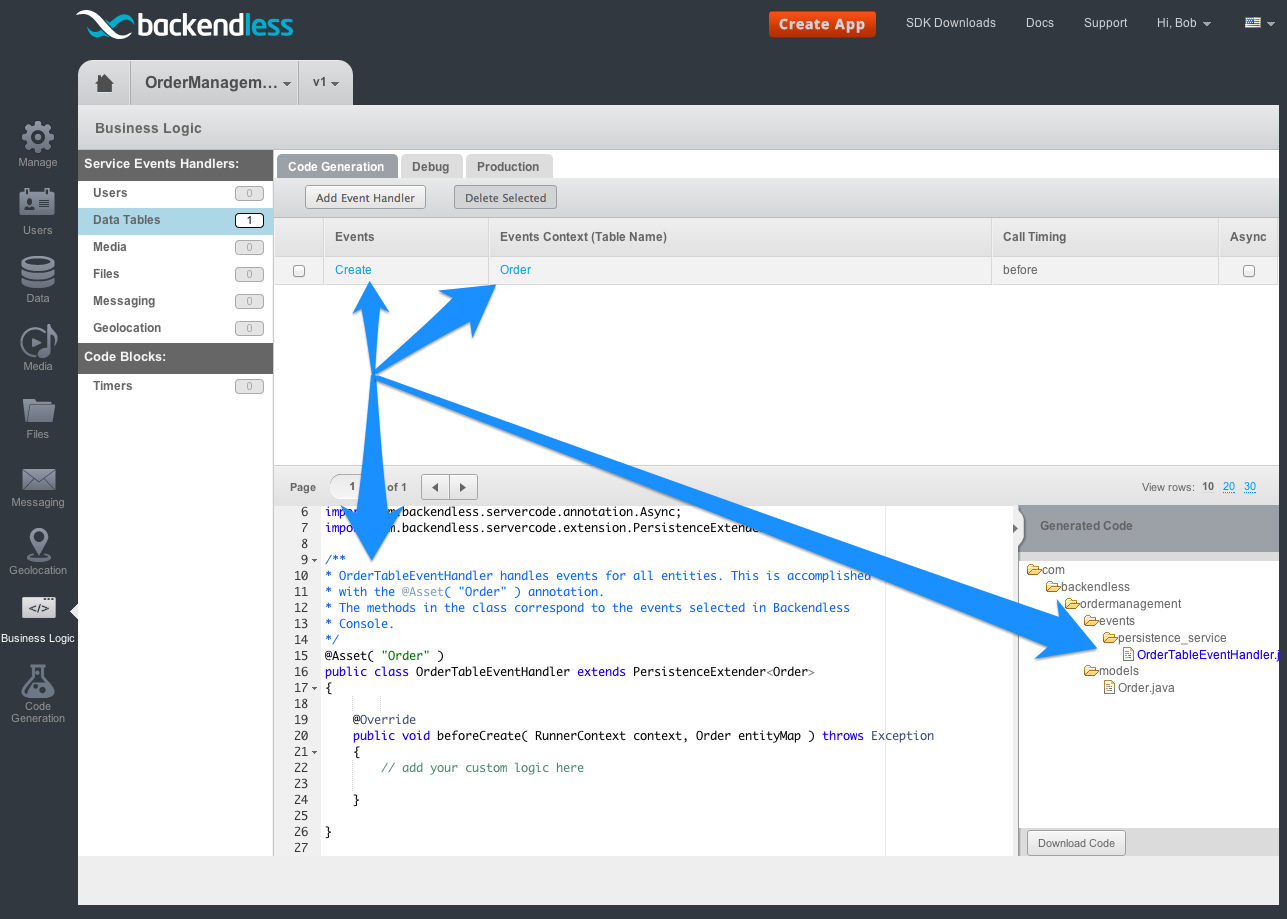Click the Download Code button
1287x919 pixels.
(1076, 843)
